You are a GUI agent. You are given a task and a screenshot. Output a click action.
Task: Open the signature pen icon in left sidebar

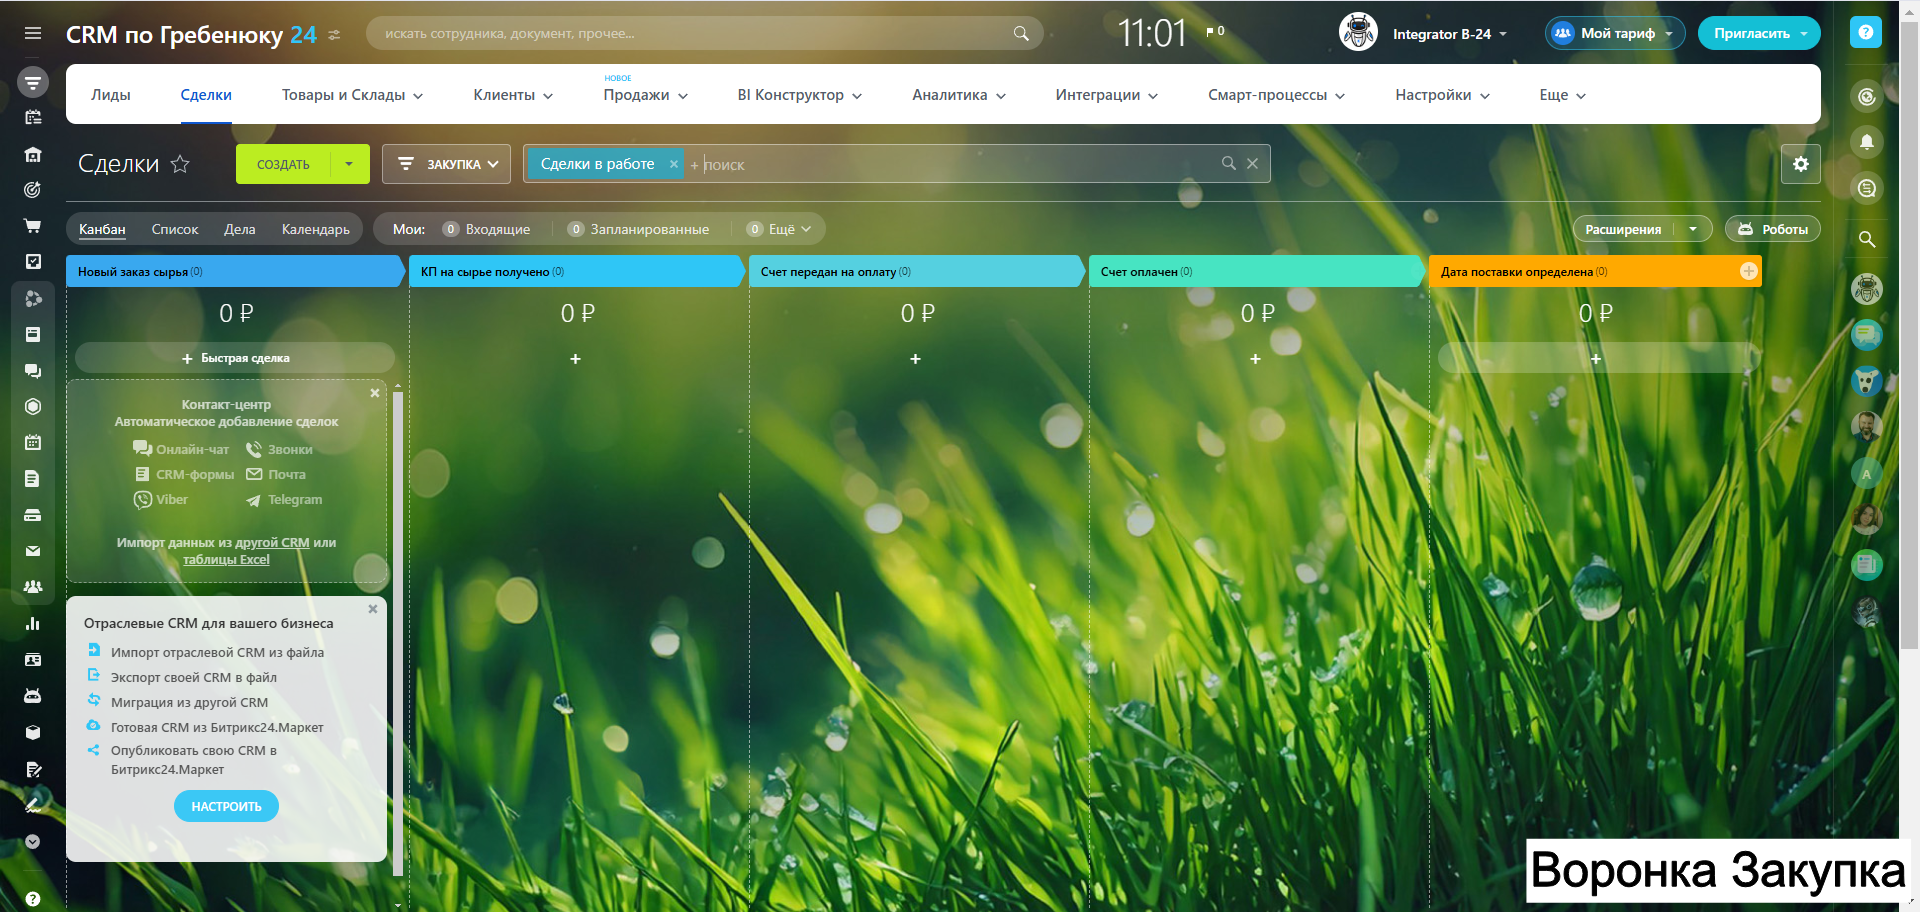point(33,804)
